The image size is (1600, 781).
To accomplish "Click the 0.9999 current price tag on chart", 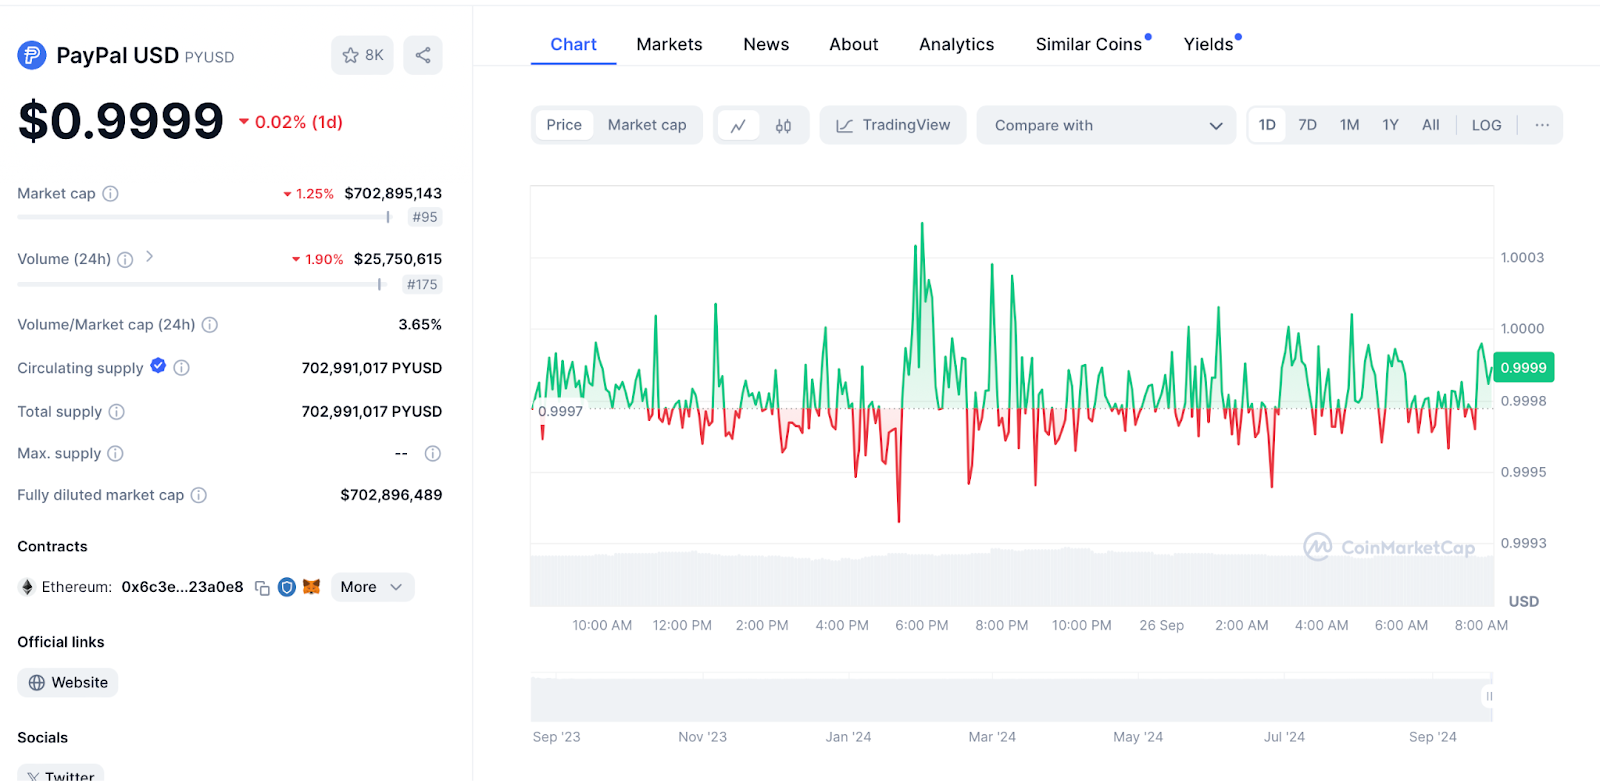I will [x=1523, y=368].
